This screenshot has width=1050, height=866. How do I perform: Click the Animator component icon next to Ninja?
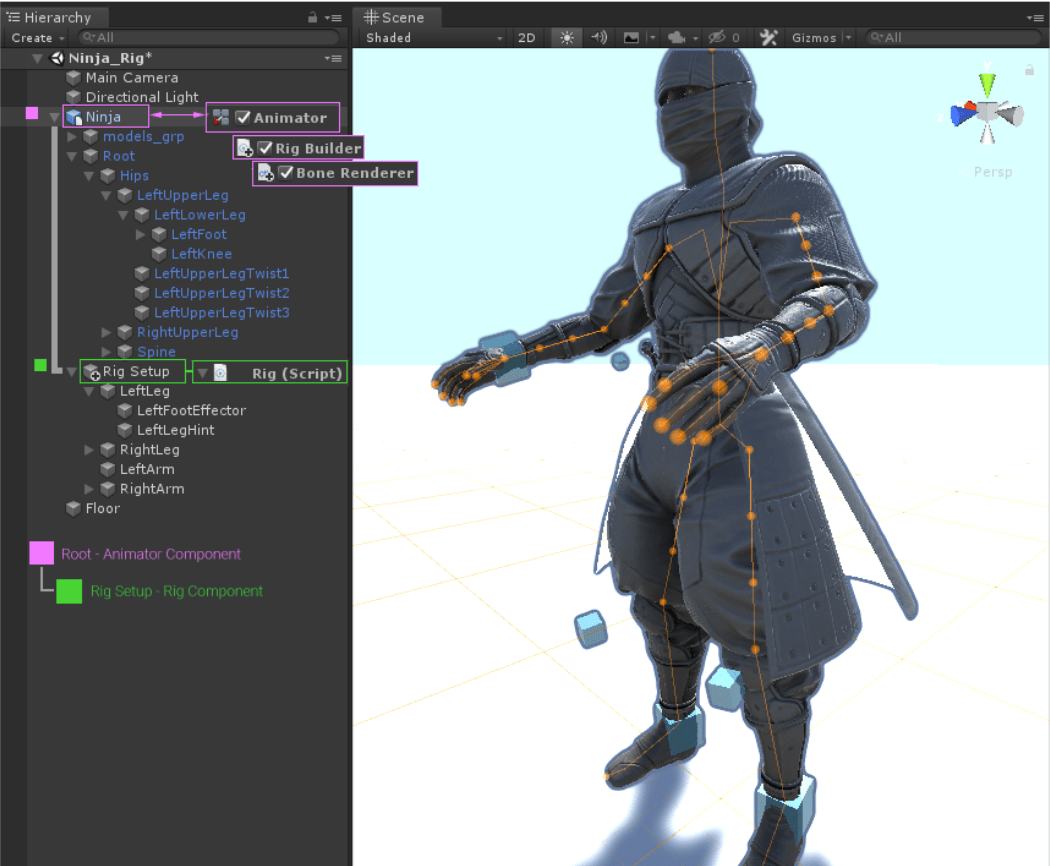click(x=219, y=117)
